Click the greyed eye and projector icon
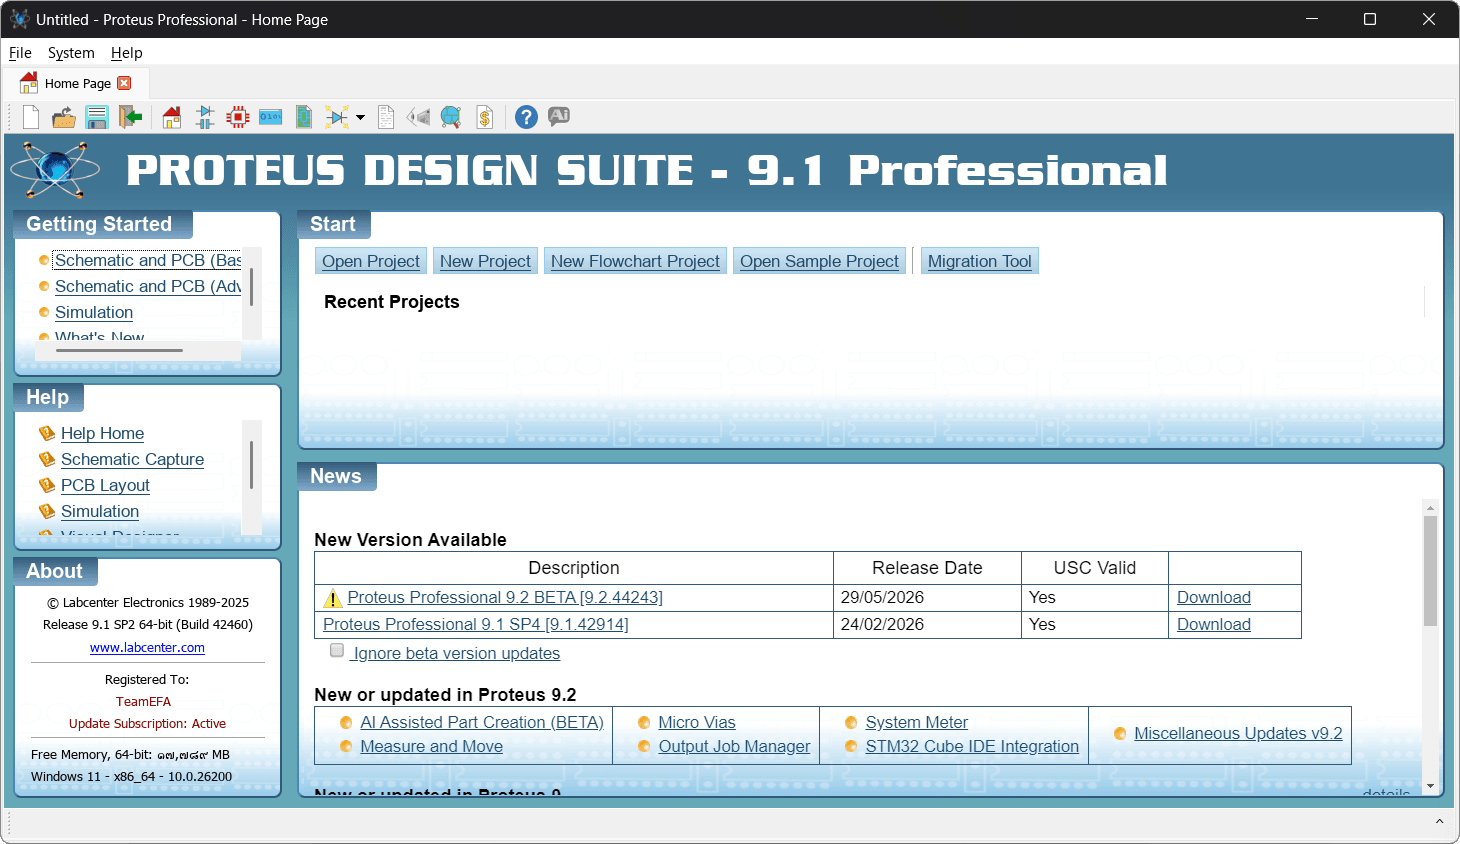Image resolution: width=1460 pixels, height=844 pixels. [418, 117]
